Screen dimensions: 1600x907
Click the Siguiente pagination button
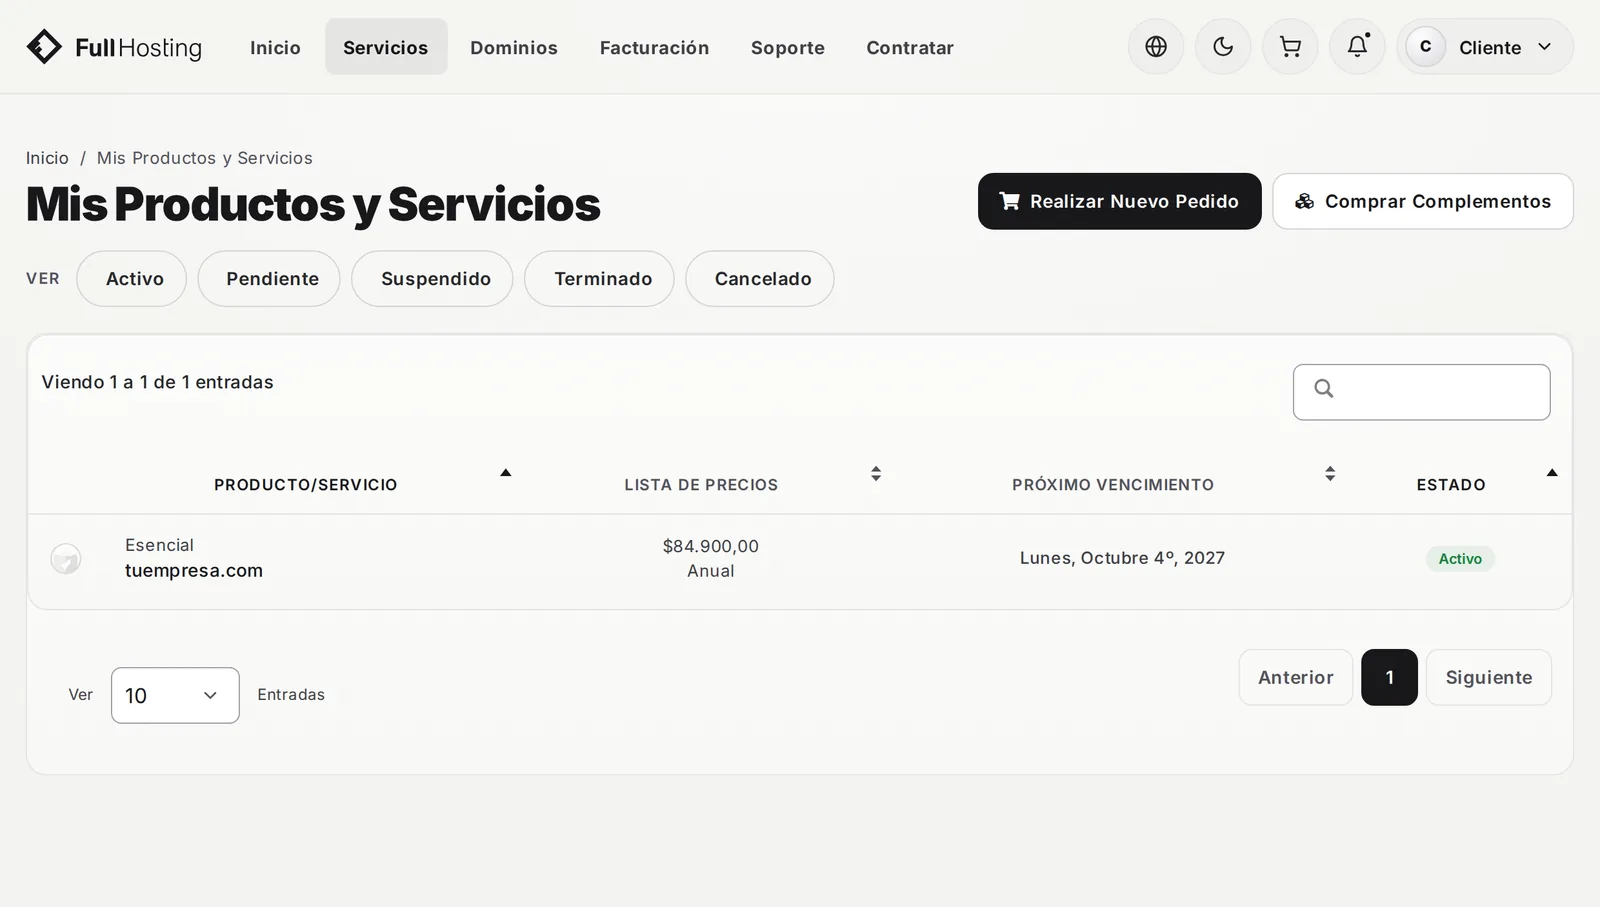pos(1489,677)
